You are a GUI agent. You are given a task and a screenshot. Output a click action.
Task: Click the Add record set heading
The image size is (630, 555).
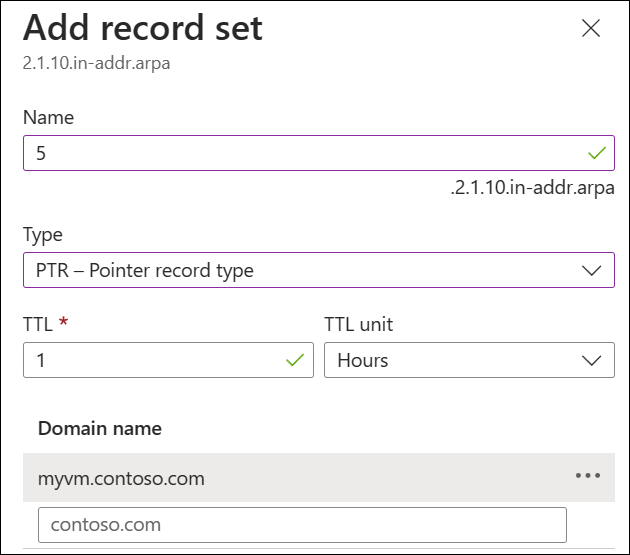pyautogui.click(x=143, y=28)
